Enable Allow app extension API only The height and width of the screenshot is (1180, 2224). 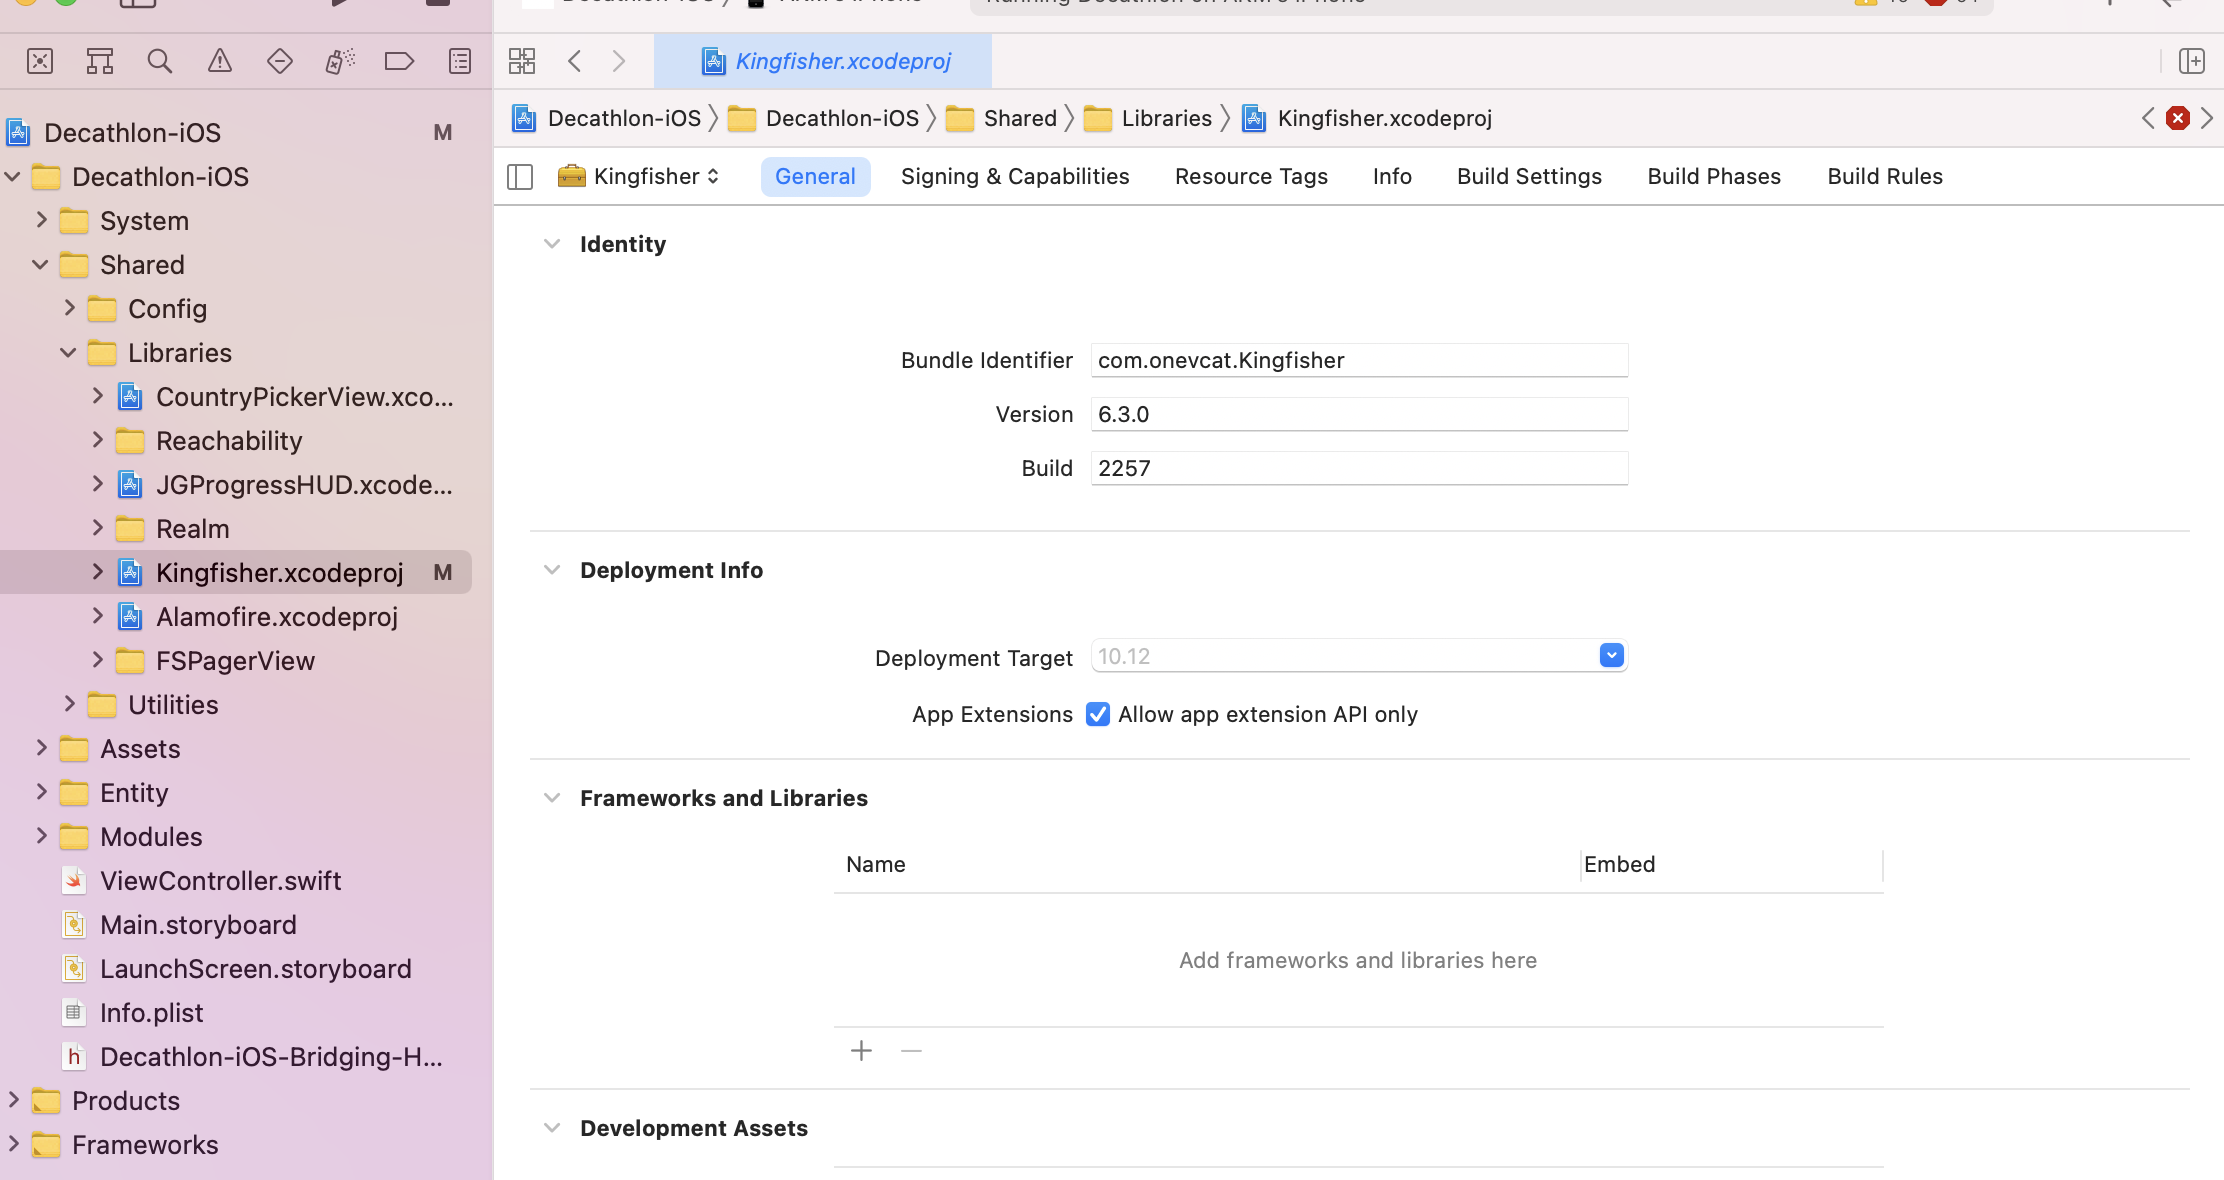[x=1097, y=714]
